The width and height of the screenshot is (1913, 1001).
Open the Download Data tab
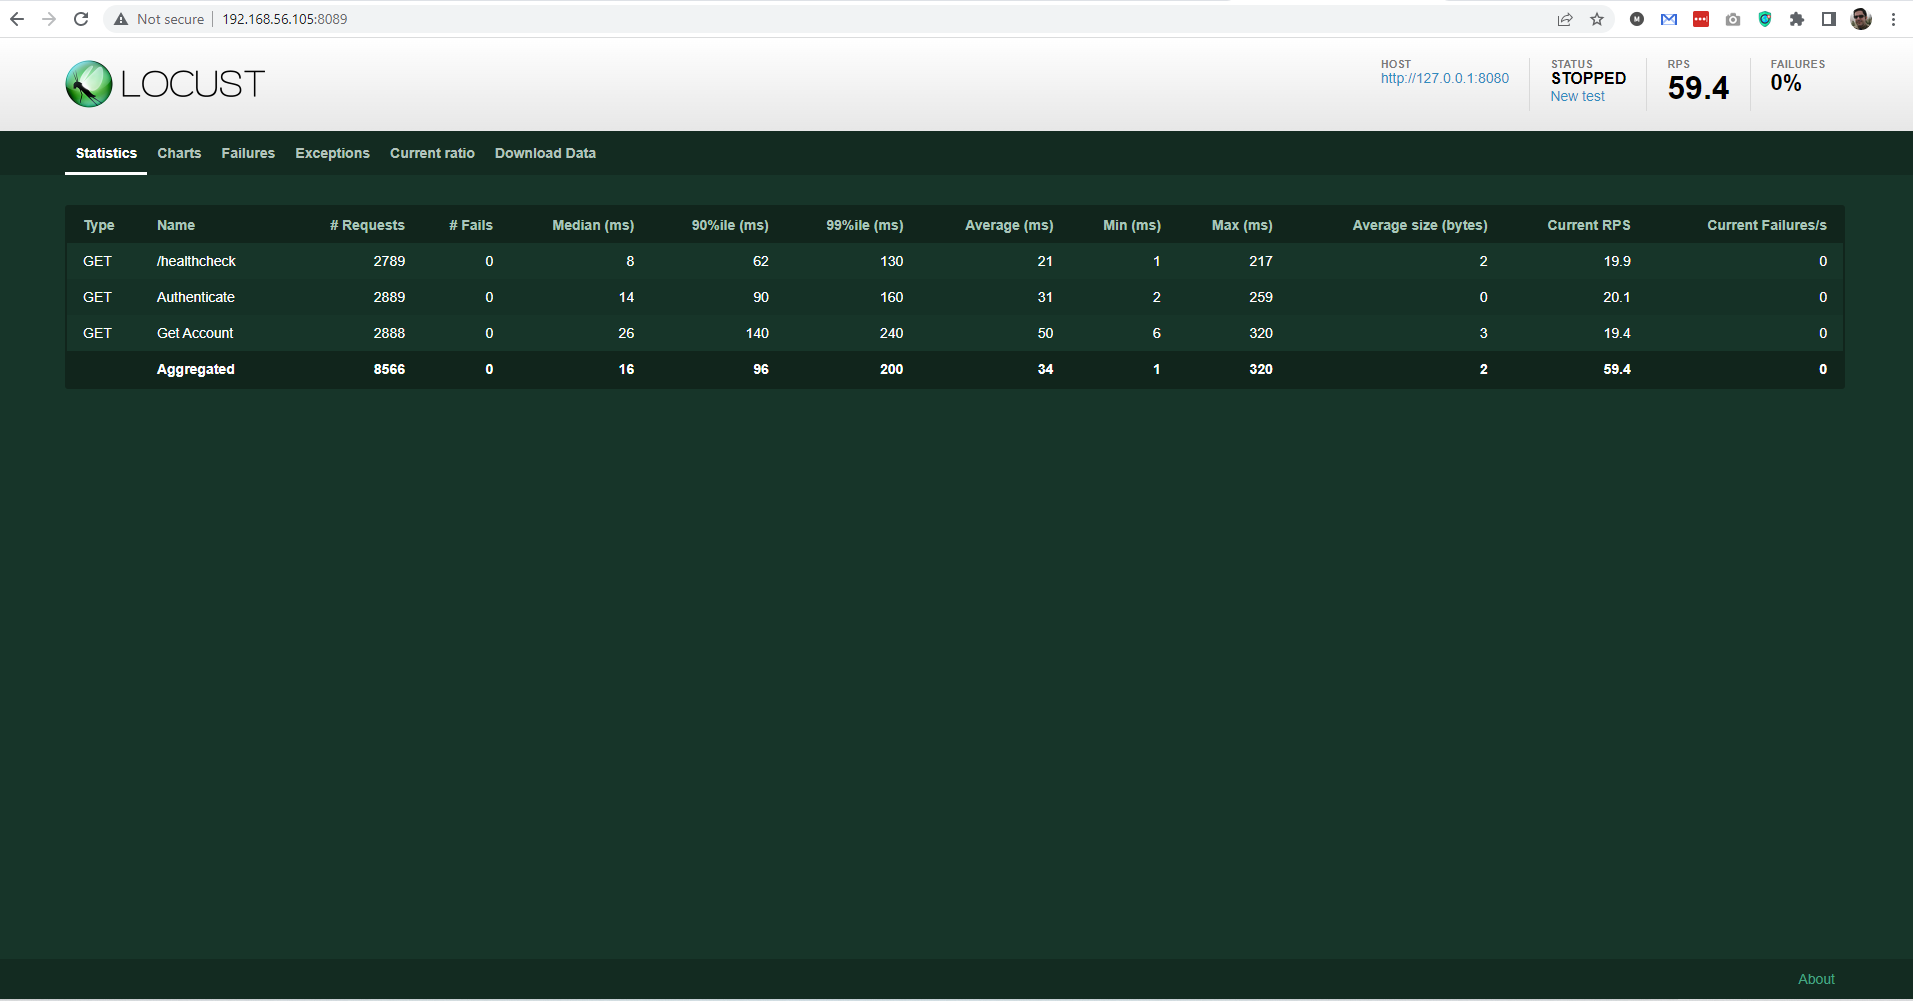pyautogui.click(x=545, y=153)
